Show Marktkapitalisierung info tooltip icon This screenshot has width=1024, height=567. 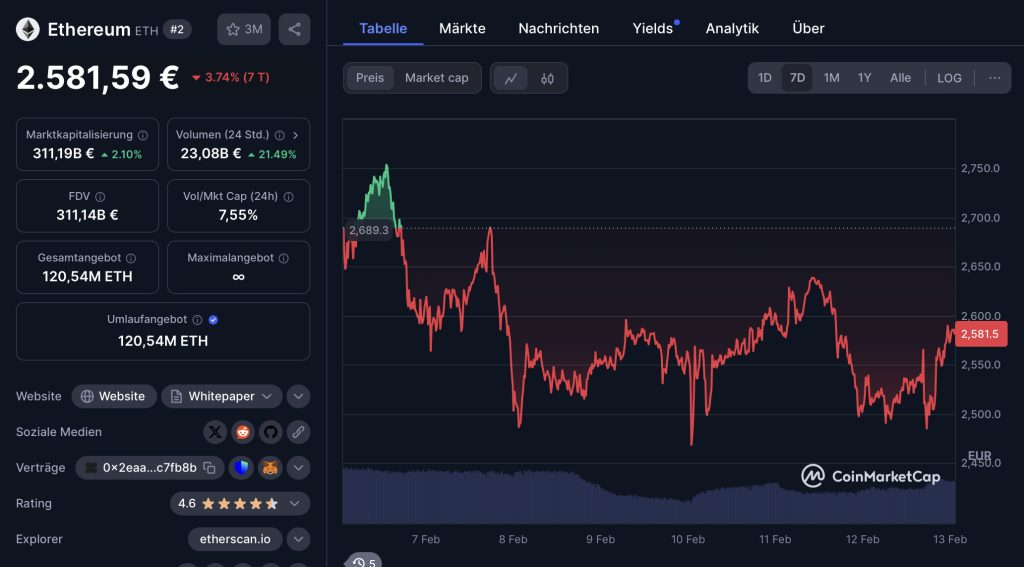click(x=142, y=135)
